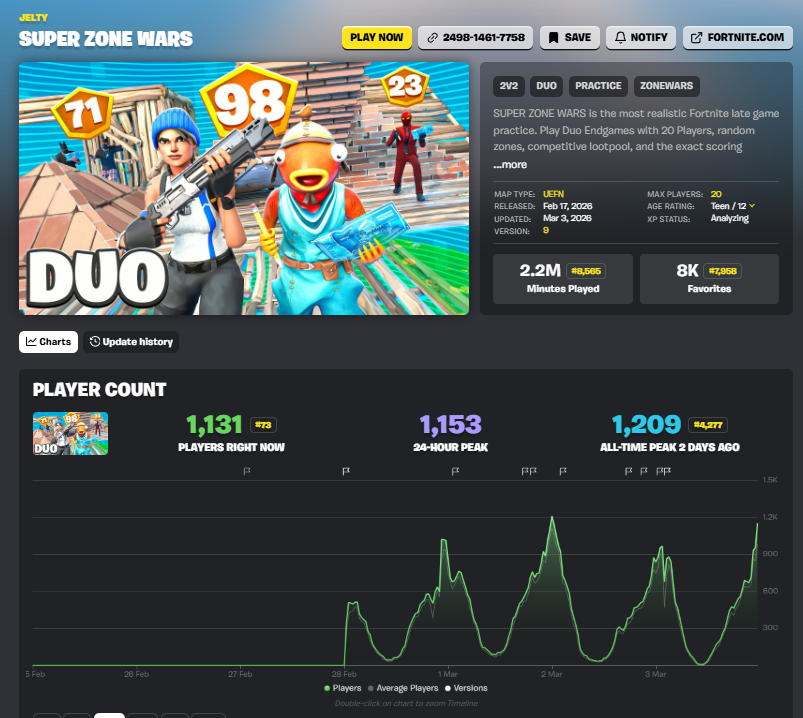Toggle the Versions legend series
The width and height of the screenshot is (803, 718).
point(466,688)
